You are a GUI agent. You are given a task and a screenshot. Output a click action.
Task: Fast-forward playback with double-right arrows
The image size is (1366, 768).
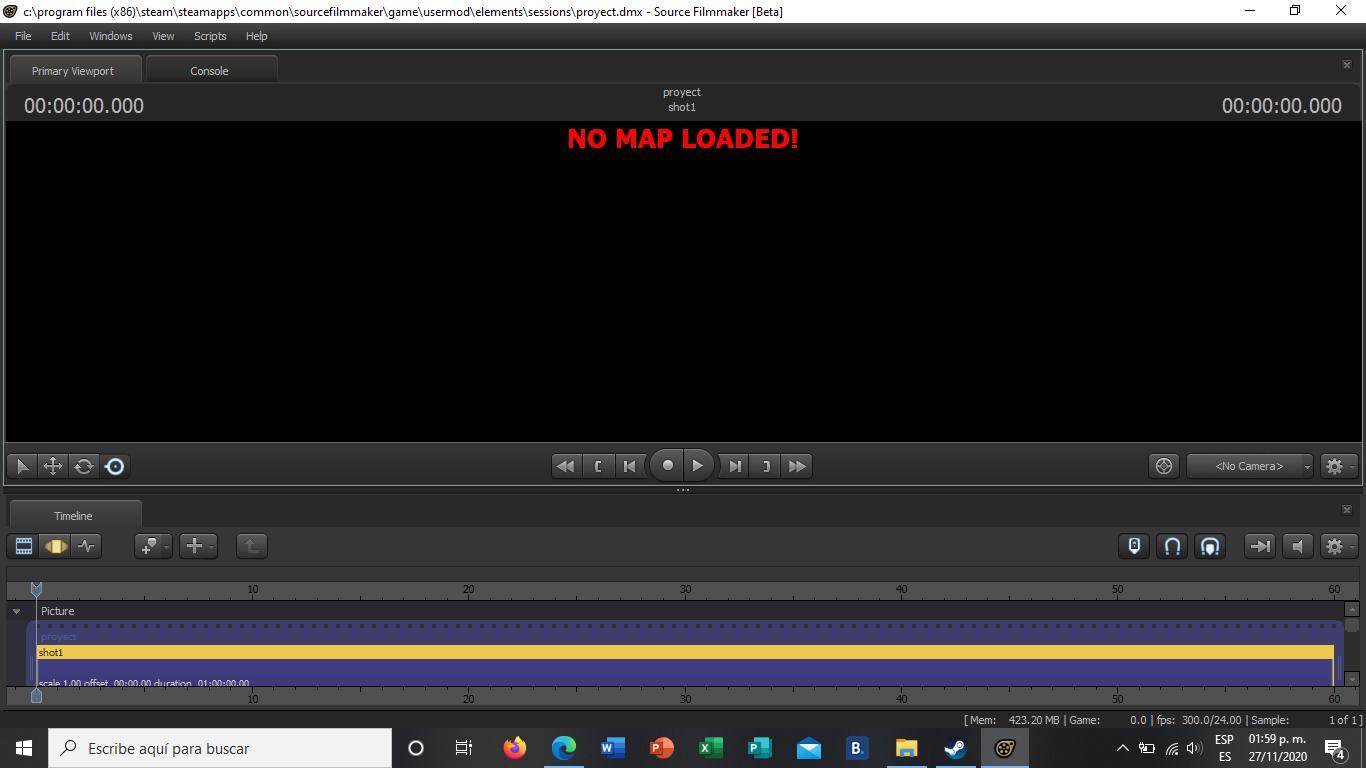tap(797, 466)
